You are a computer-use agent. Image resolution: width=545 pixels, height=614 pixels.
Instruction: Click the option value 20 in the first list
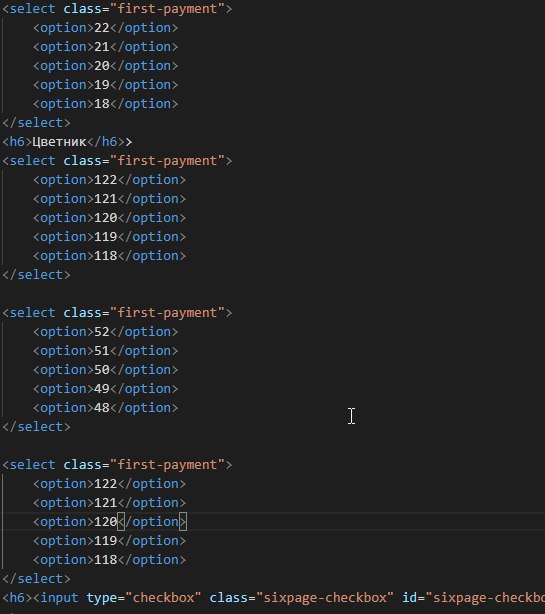pos(102,66)
